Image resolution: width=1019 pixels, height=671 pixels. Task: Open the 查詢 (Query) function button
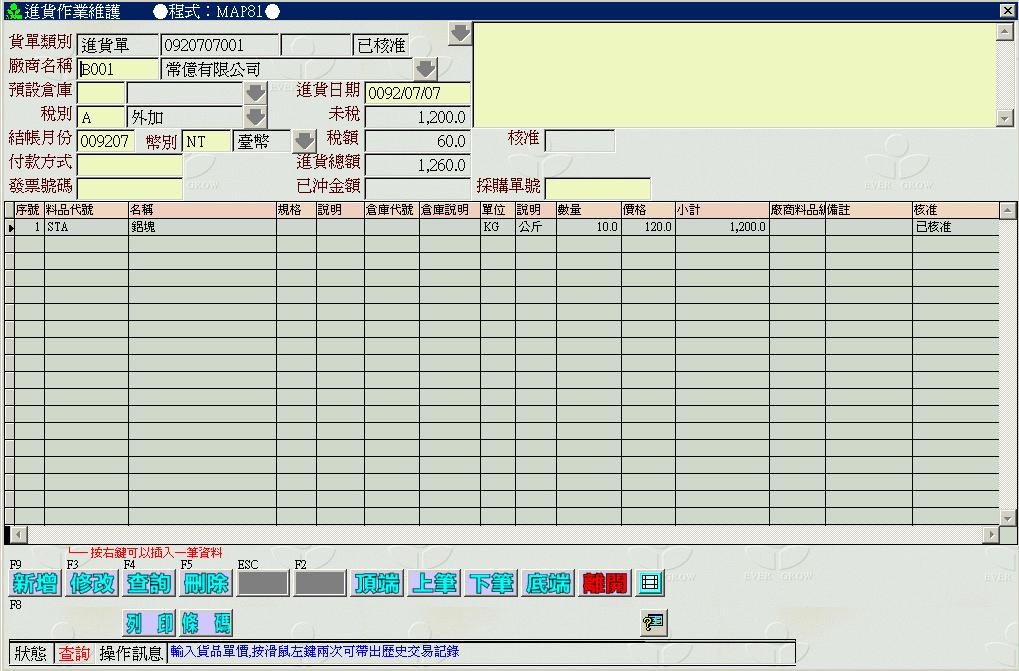[x=149, y=584]
